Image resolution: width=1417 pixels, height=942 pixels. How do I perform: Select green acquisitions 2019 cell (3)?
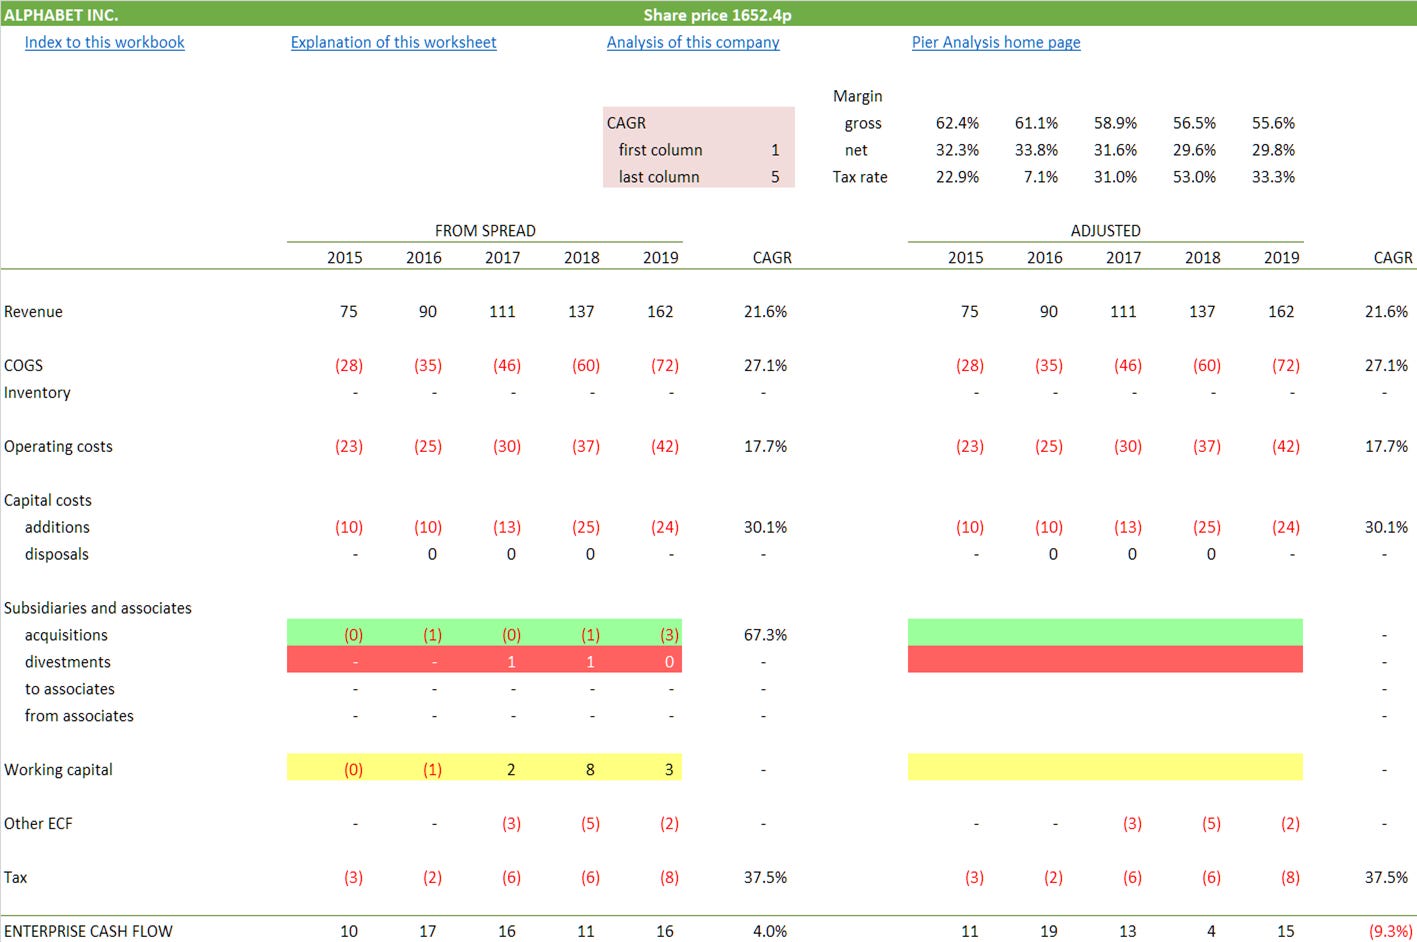(x=669, y=635)
